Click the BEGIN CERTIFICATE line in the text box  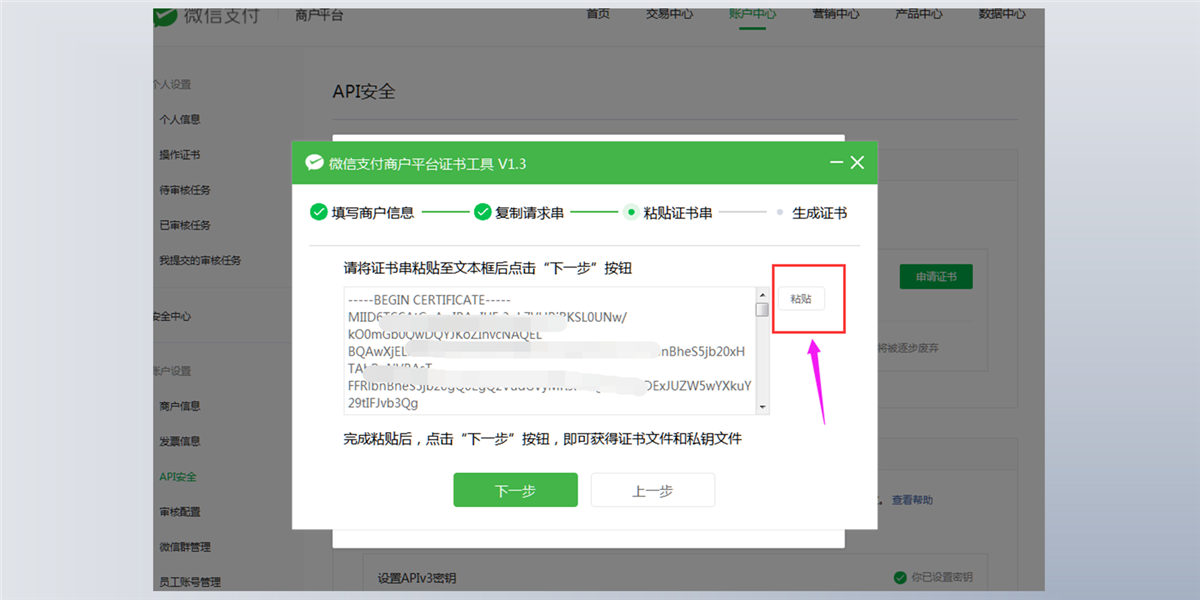click(429, 300)
